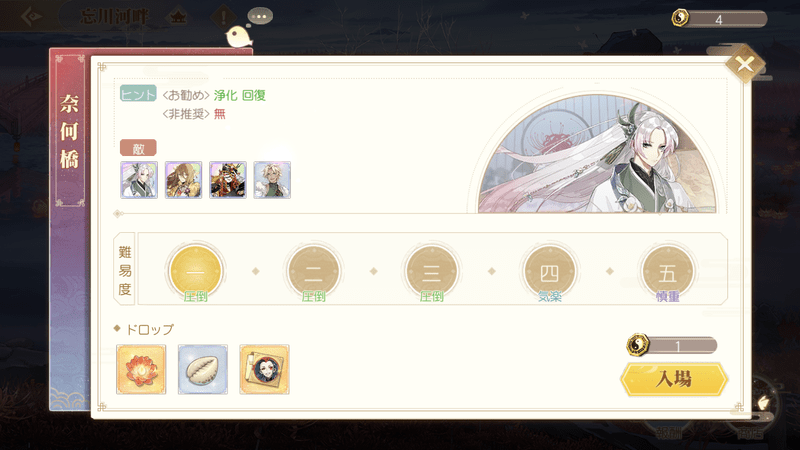The image size is (800, 450).
Task: Tap the yellow chick speech bubble mascot
Action: tap(239, 36)
